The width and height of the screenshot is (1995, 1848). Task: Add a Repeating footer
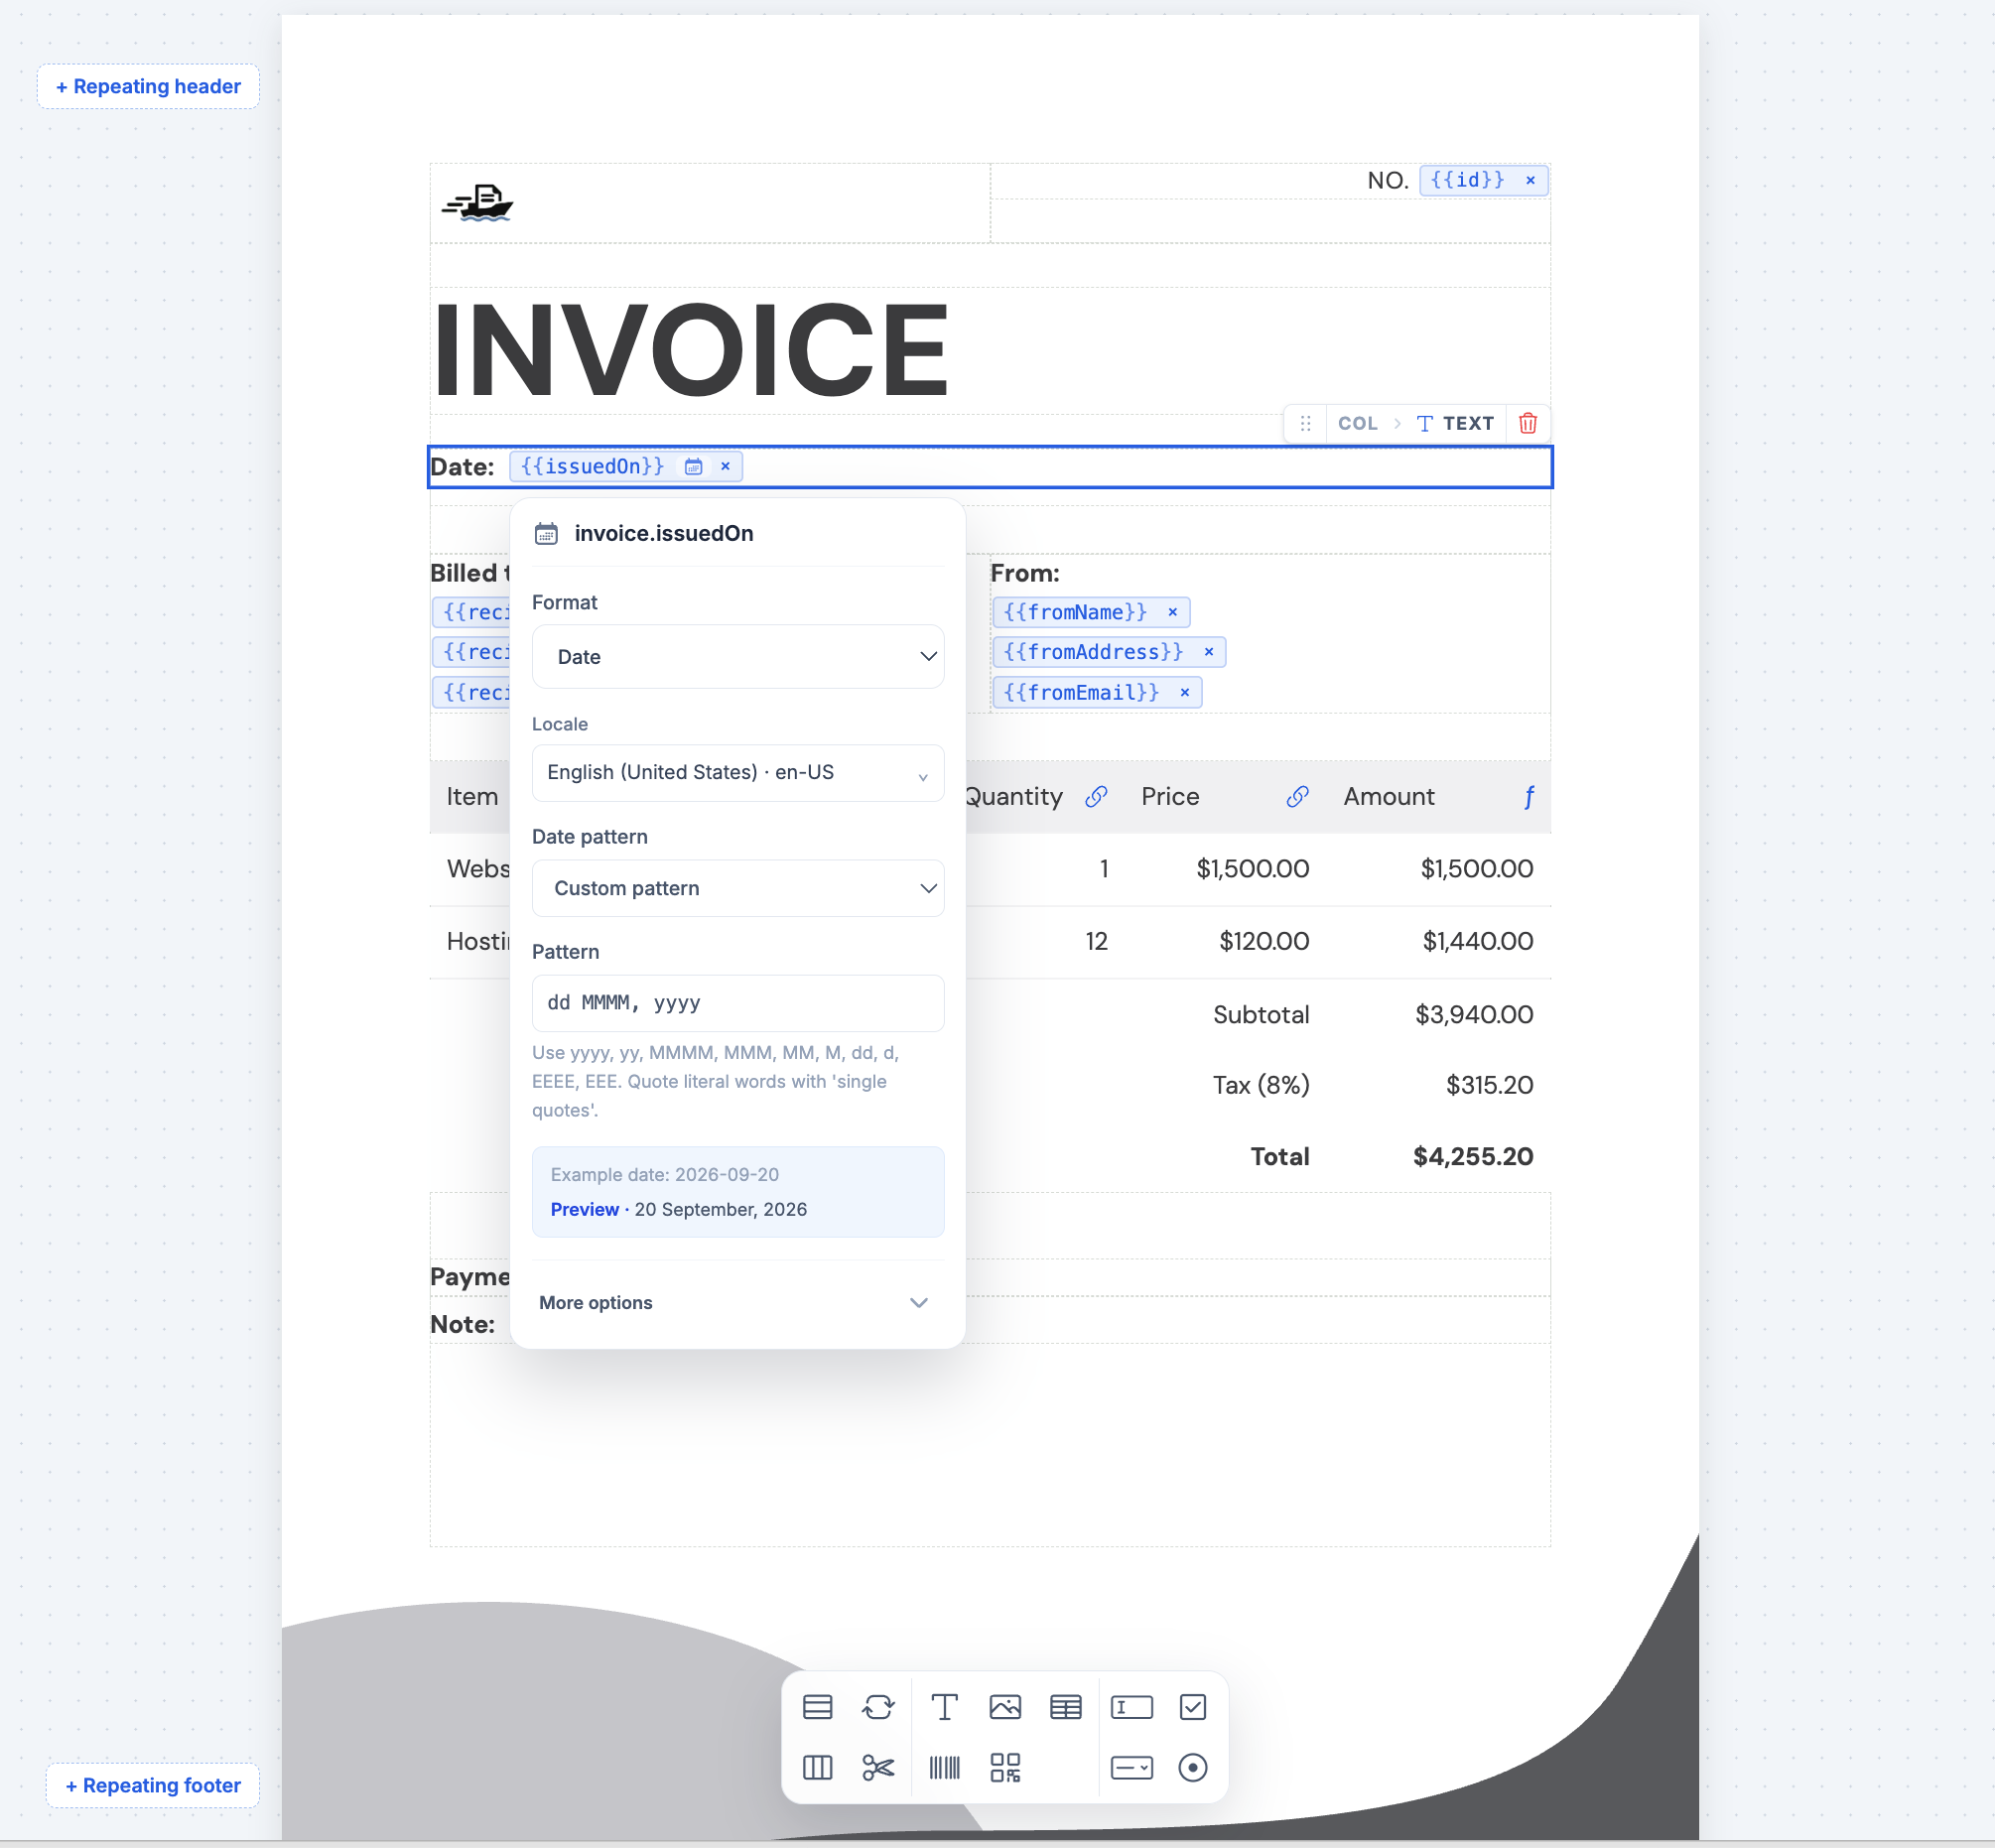point(153,1785)
